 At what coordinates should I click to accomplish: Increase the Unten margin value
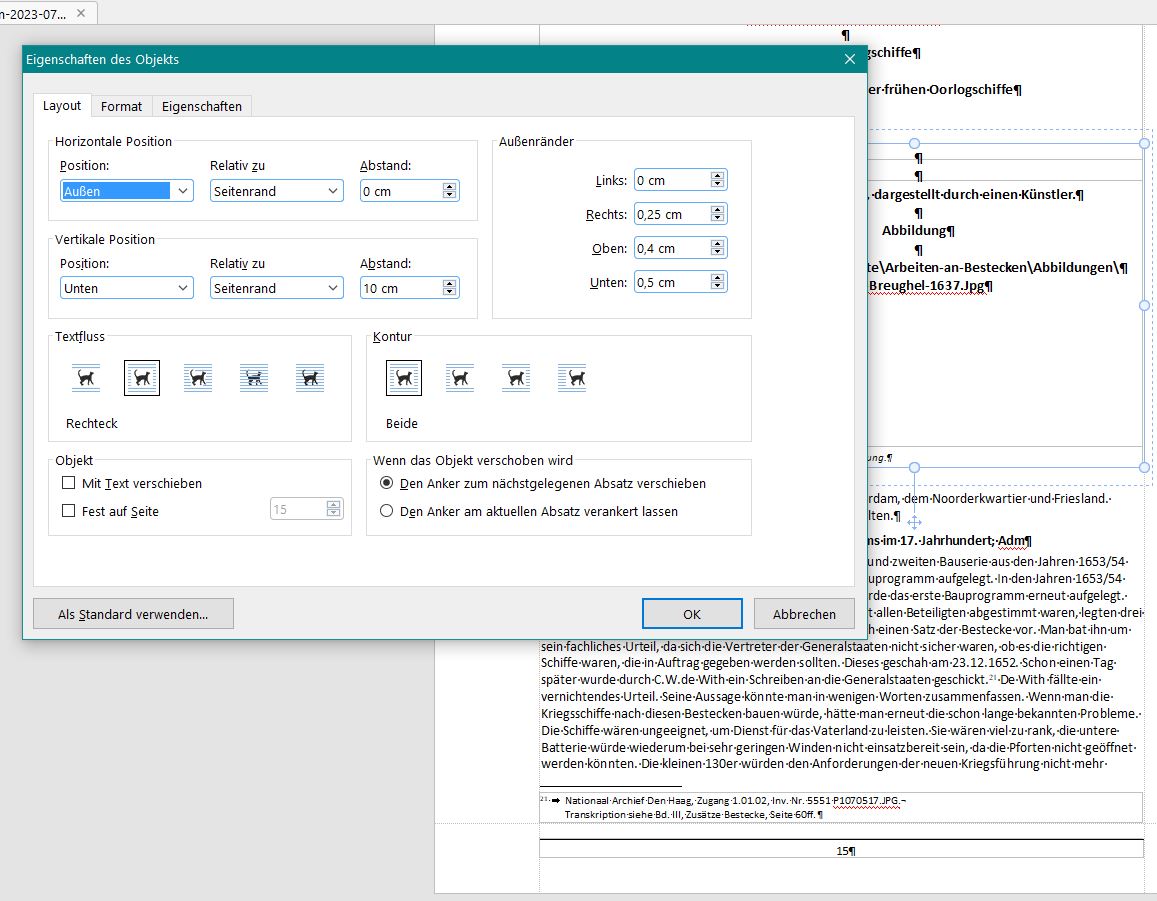pos(717,277)
